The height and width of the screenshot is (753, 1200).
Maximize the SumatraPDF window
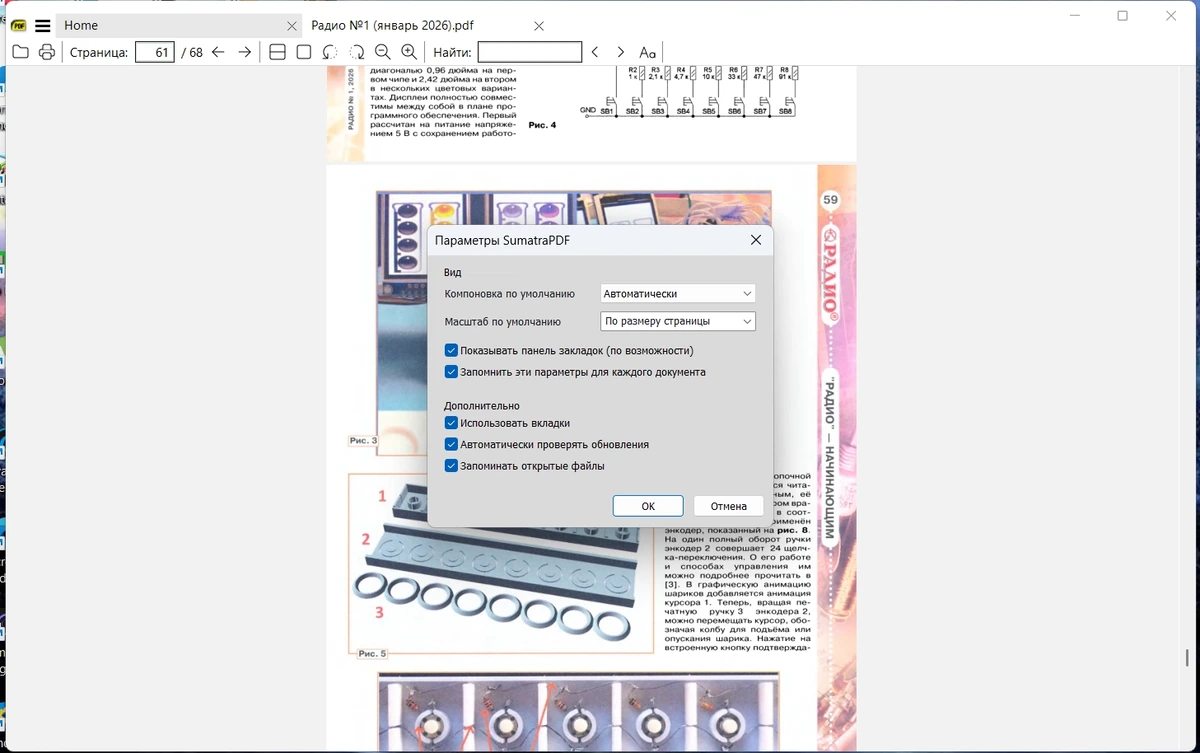coord(1122,16)
